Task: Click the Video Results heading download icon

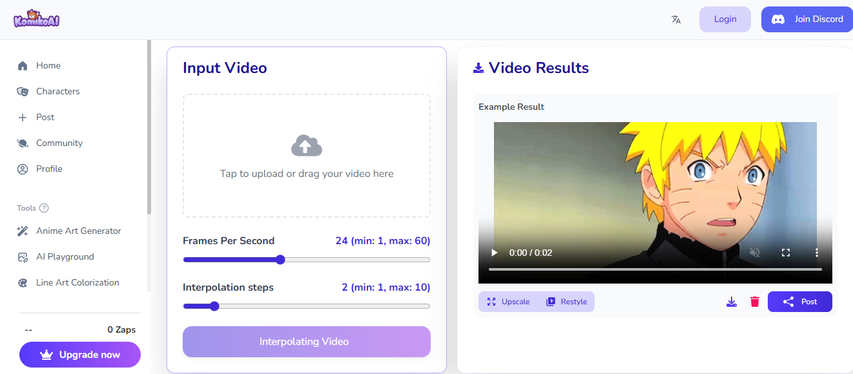Action: [478, 68]
